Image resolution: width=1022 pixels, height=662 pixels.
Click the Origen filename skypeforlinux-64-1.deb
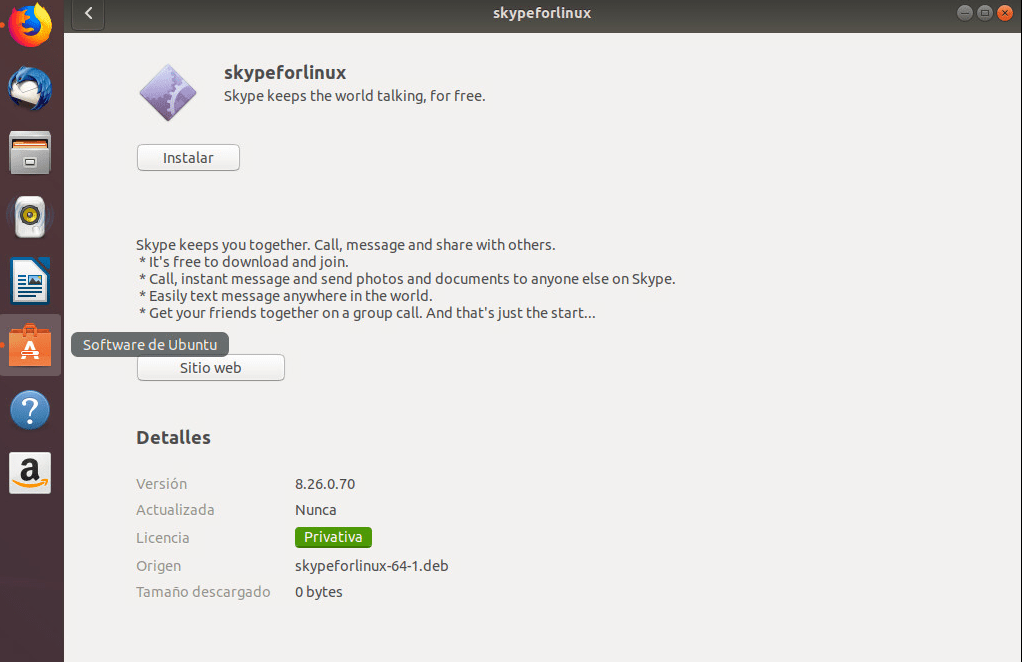(371, 565)
